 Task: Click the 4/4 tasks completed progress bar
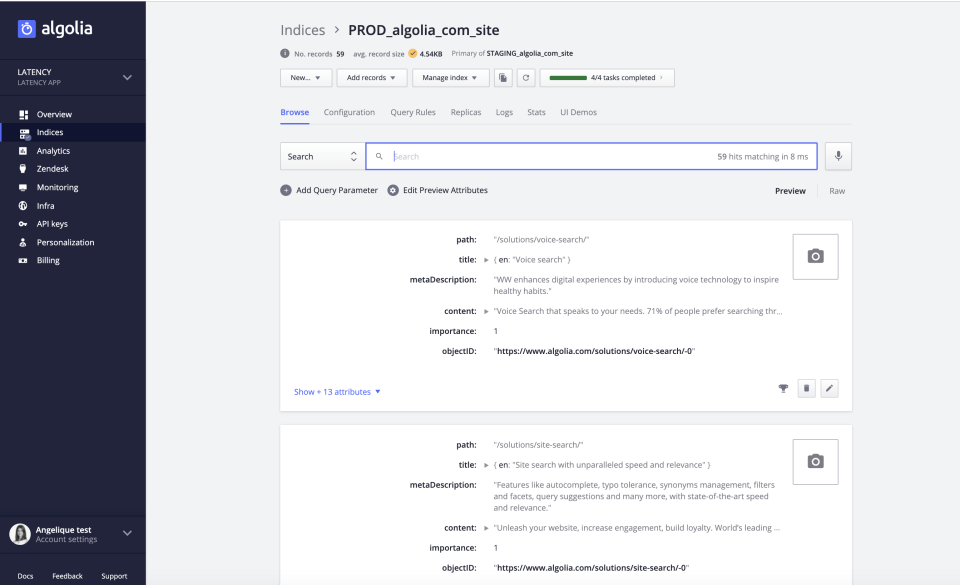[607, 77]
